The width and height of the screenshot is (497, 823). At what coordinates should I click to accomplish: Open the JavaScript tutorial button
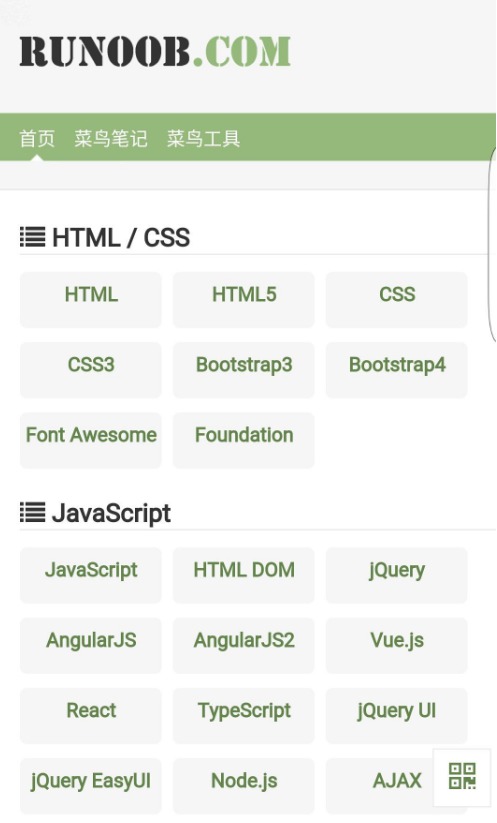(91, 575)
